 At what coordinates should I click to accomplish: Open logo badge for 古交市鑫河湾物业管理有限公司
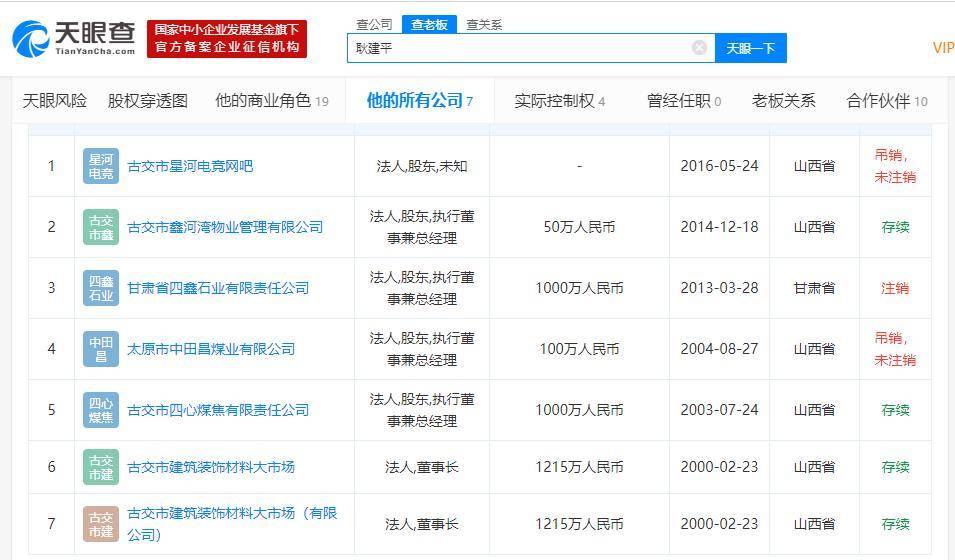pyautogui.click(x=101, y=227)
